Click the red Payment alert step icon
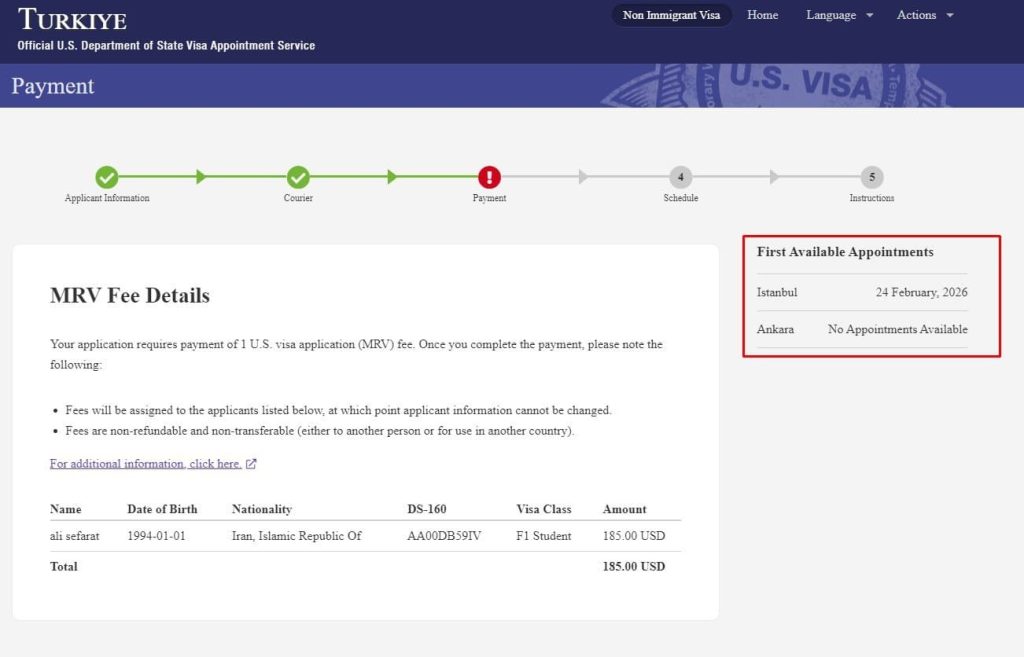The height and width of the screenshot is (657, 1024). pyautogui.click(x=489, y=177)
